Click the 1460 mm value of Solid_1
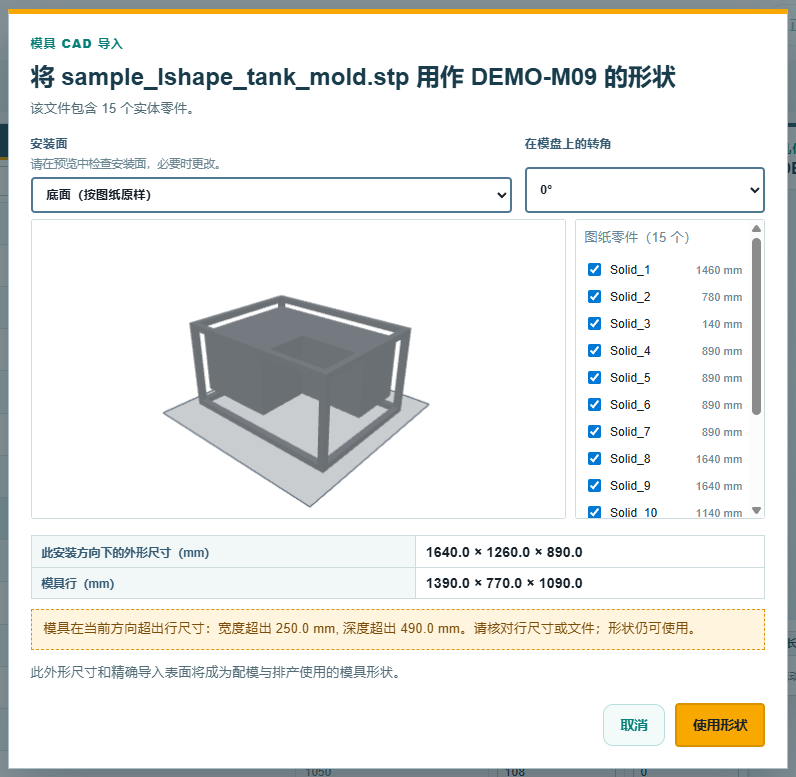The height and width of the screenshot is (777, 796). [719, 270]
